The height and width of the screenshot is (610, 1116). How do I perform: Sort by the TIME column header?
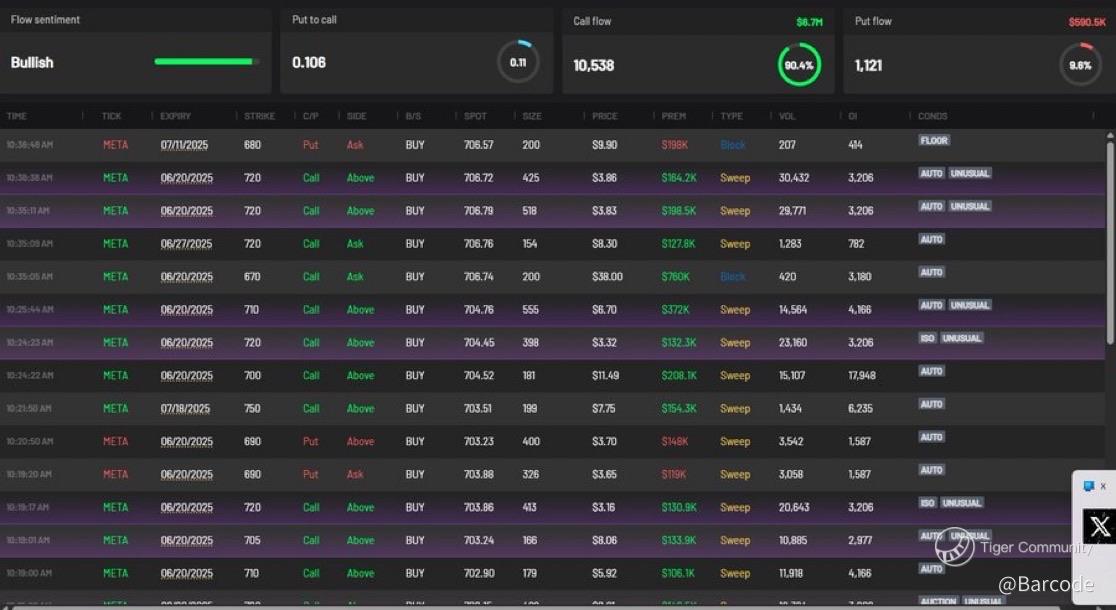(x=16, y=116)
